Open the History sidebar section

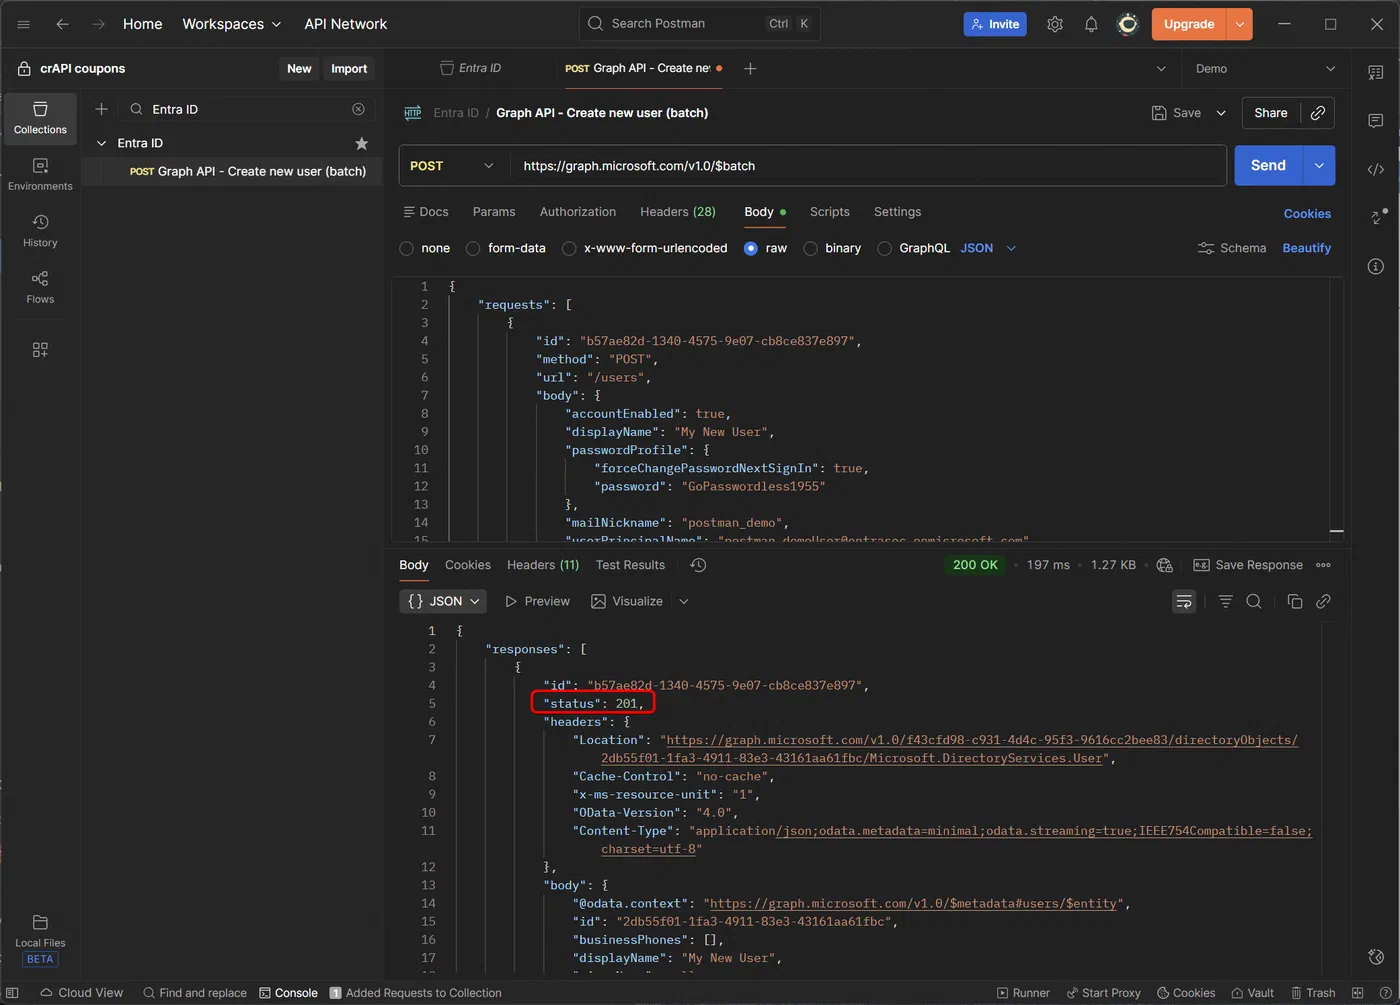pos(40,230)
